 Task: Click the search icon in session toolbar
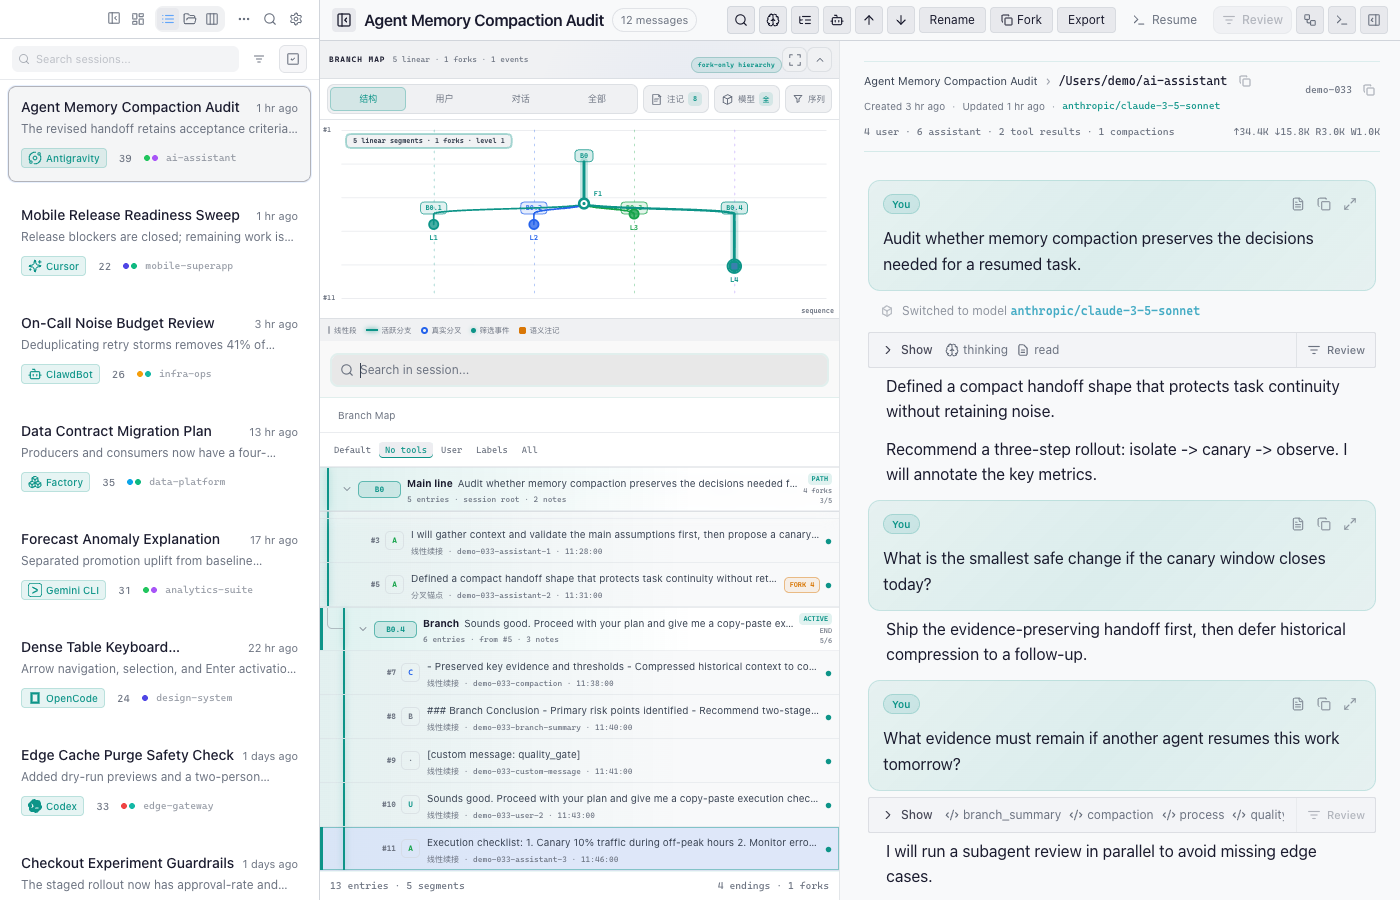click(x=741, y=20)
